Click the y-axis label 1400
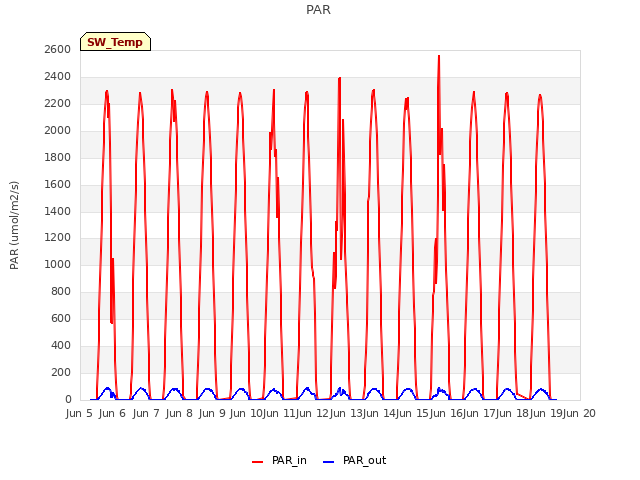Image resolution: width=640 pixels, height=480 pixels. 58,211
